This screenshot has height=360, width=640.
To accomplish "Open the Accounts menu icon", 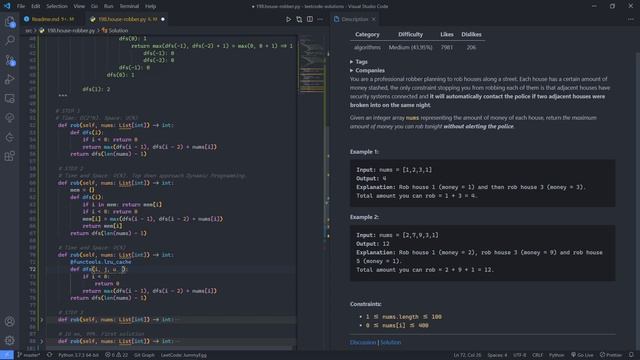I will click(9, 321).
